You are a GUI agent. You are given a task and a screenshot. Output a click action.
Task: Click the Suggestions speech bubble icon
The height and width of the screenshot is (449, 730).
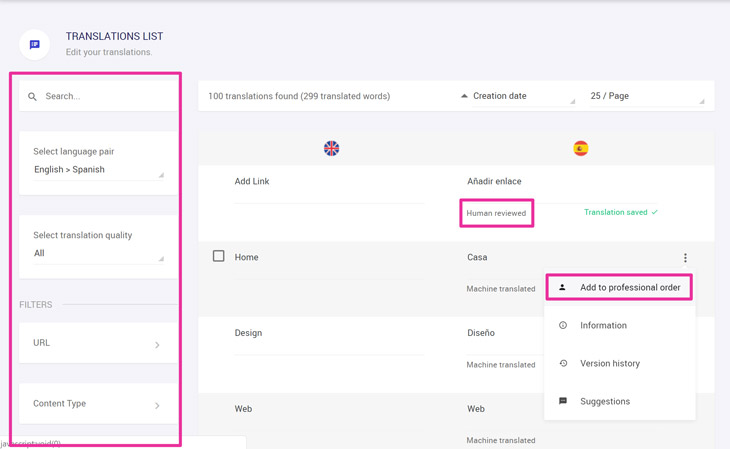coord(563,401)
